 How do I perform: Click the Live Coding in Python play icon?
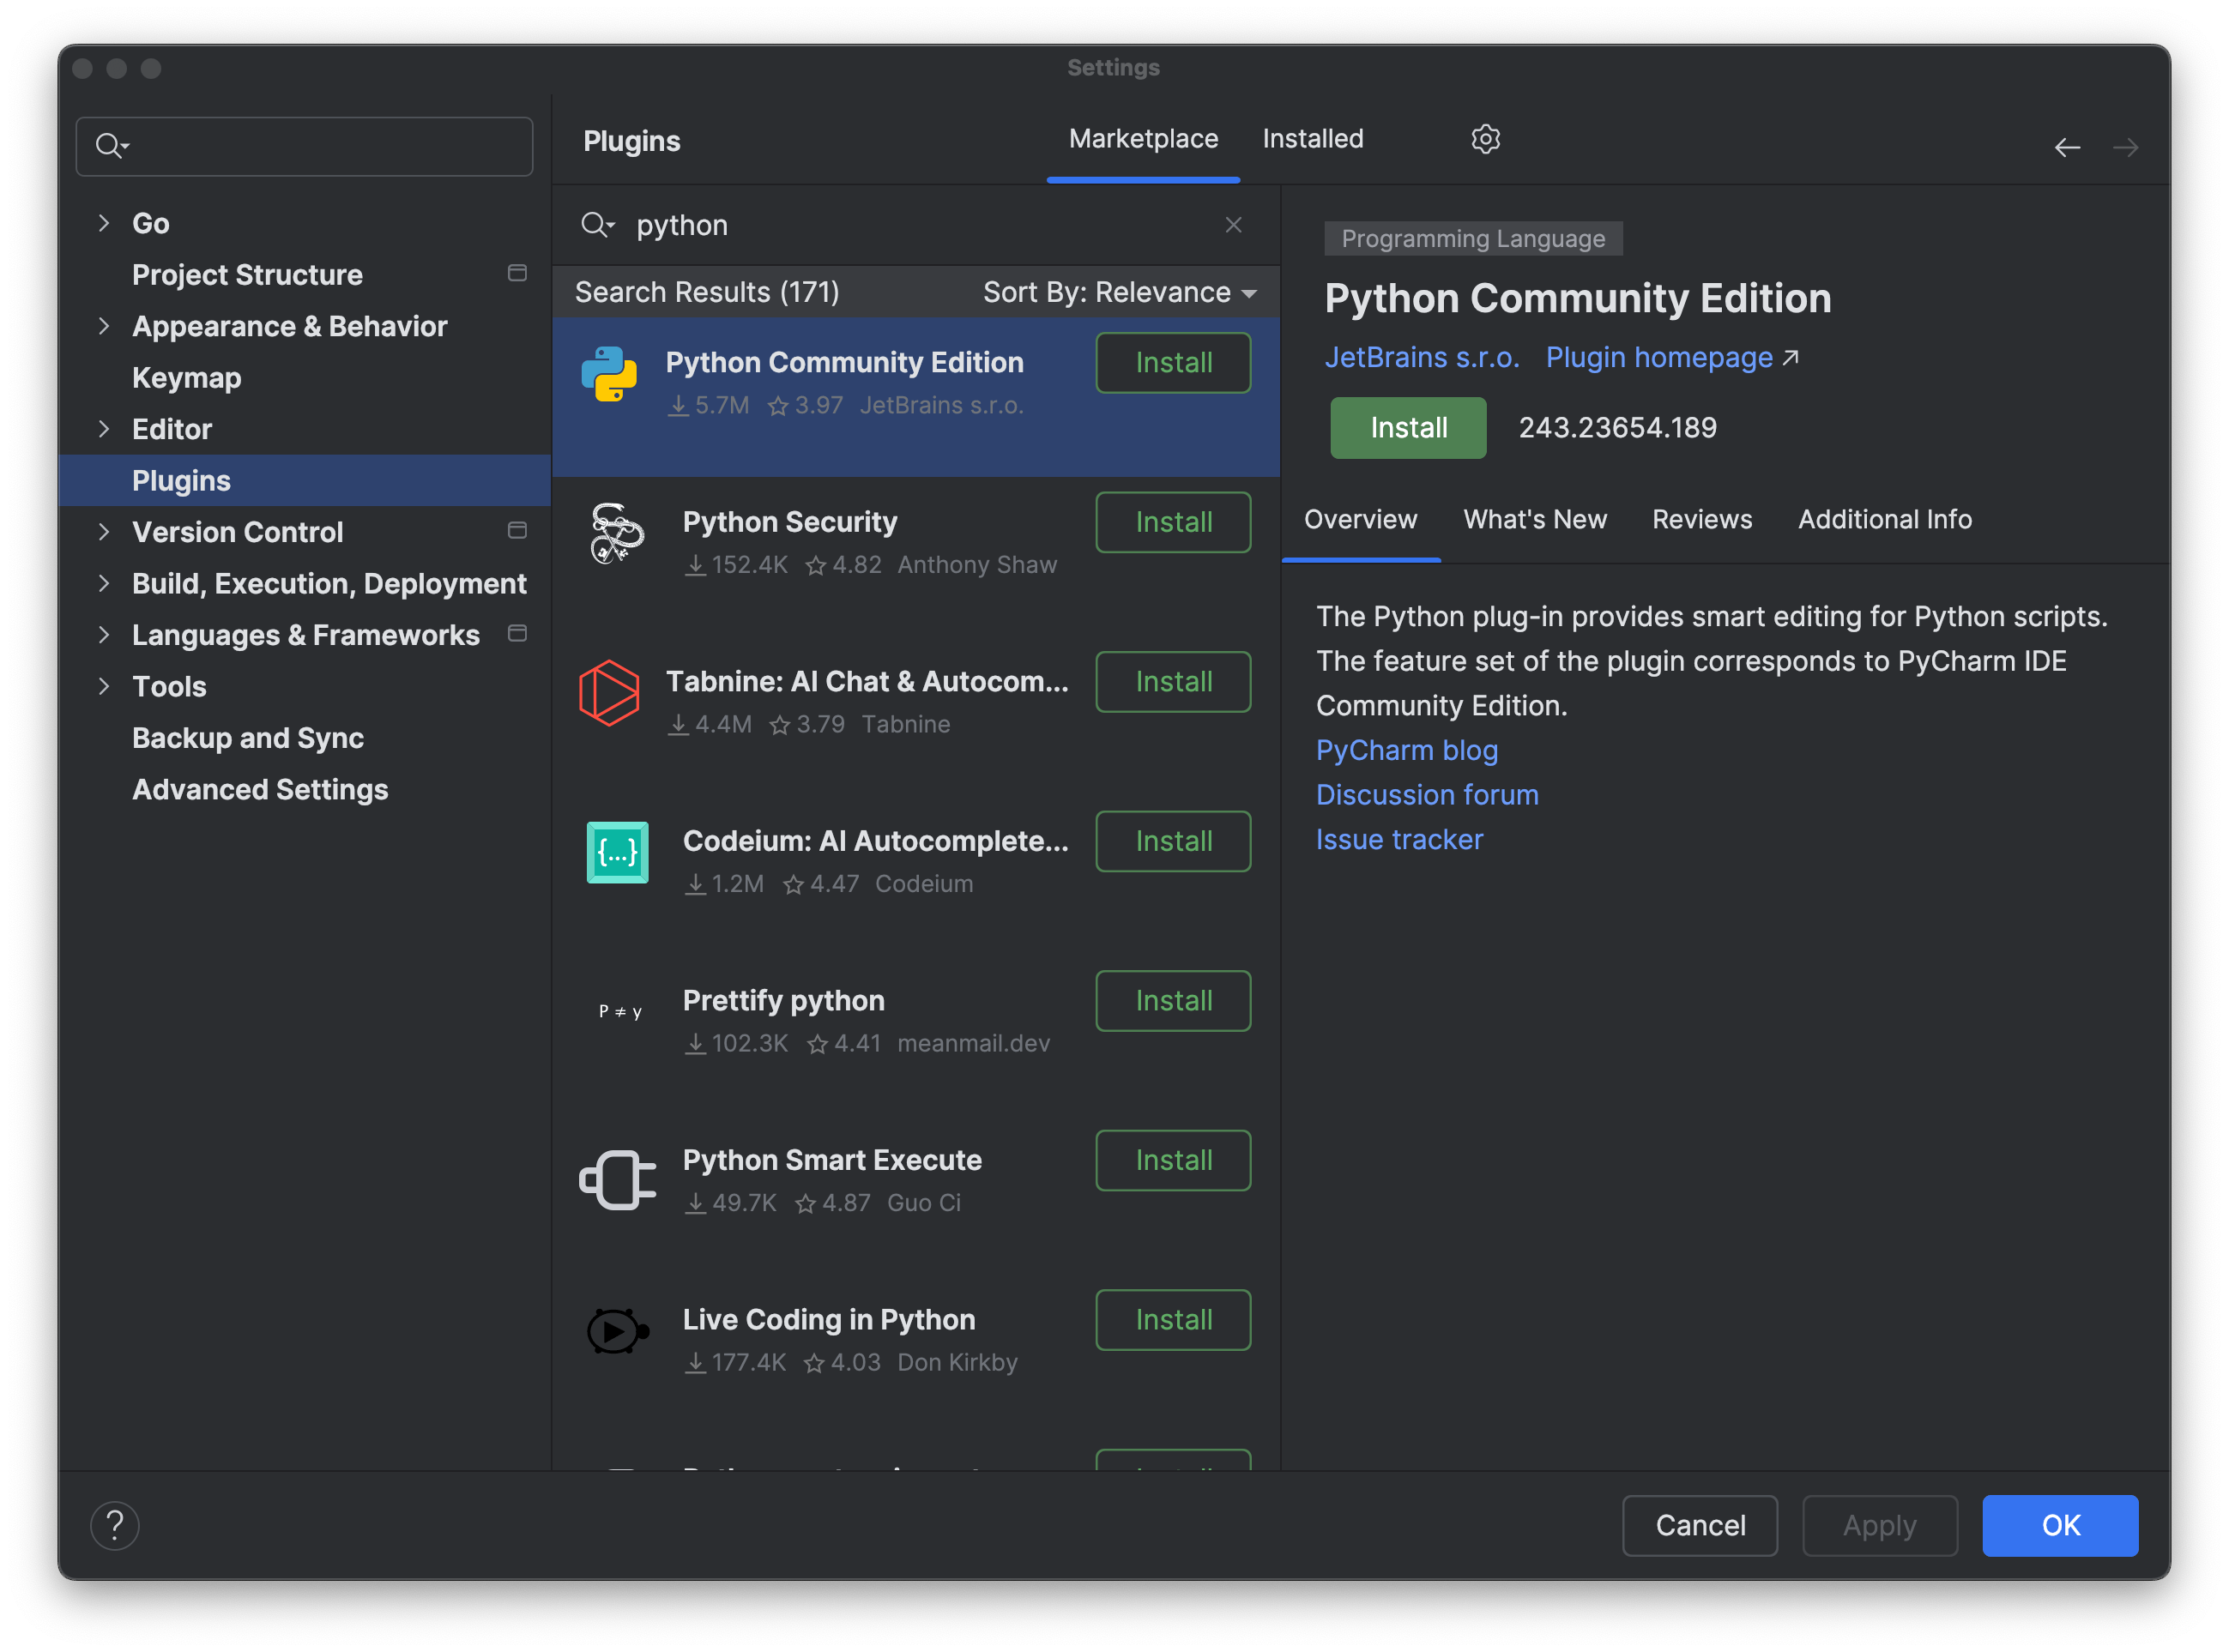click(614, 1331)
